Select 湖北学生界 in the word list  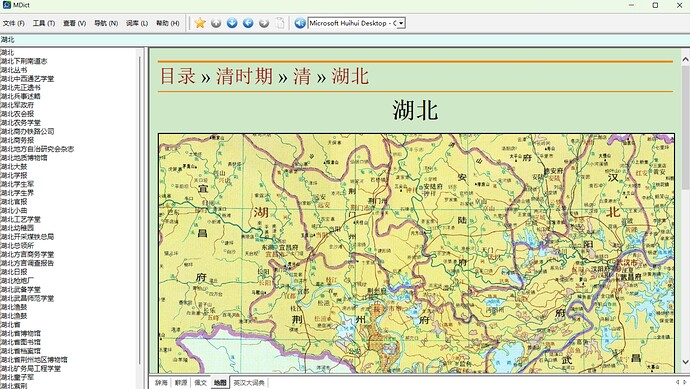coord(17,193)
